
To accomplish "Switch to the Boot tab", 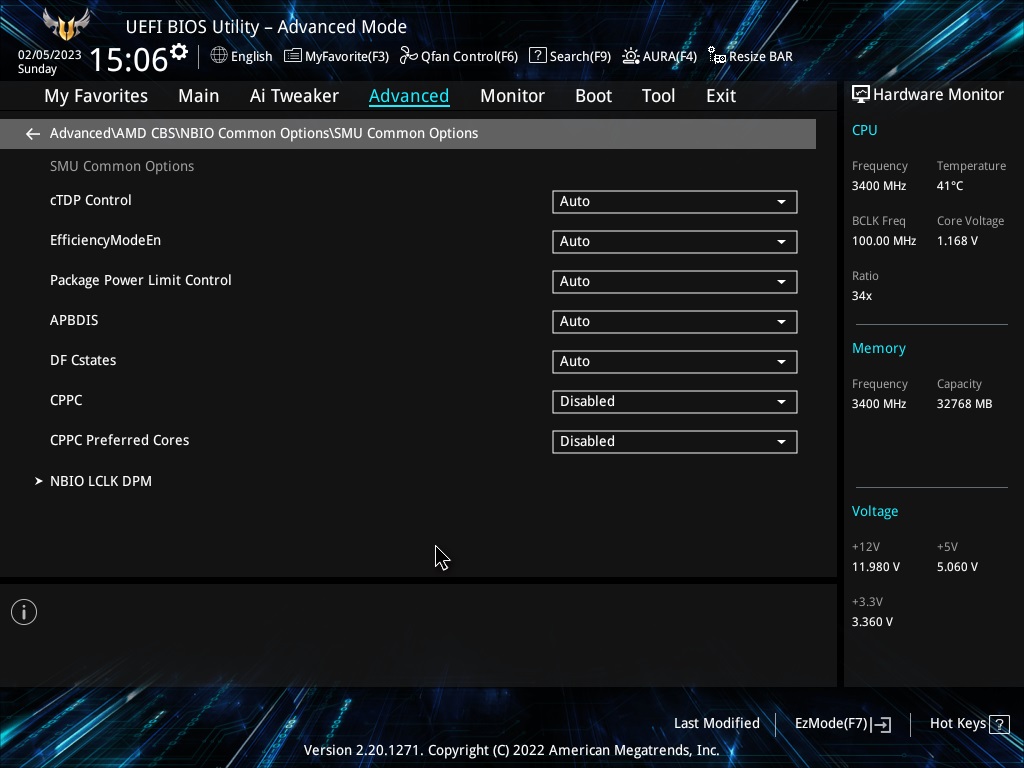I will (x=593, y=96).
